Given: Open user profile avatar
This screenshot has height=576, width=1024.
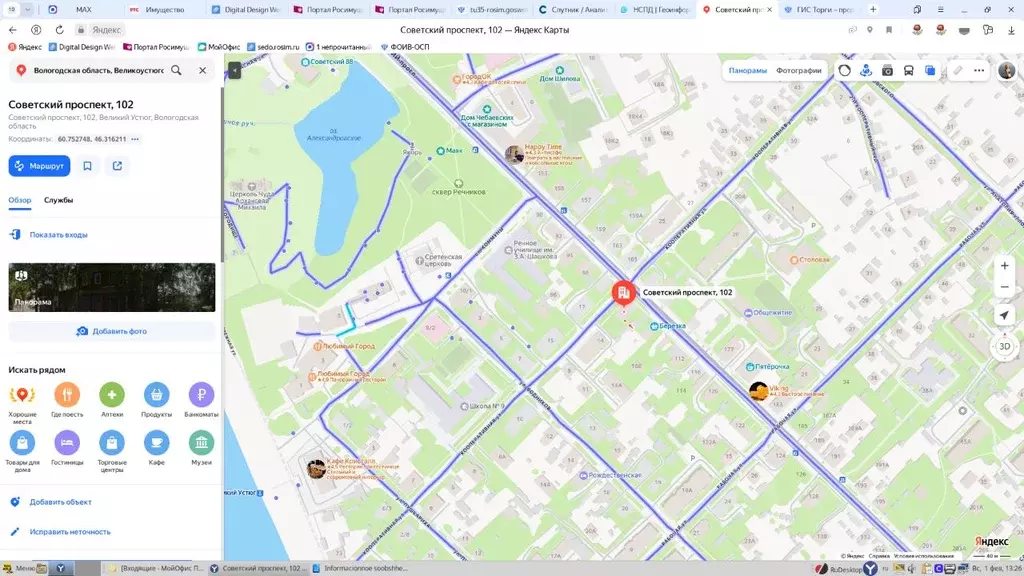Looking at the screenshot, I should pyautogui.click(x=1006, y=71).
